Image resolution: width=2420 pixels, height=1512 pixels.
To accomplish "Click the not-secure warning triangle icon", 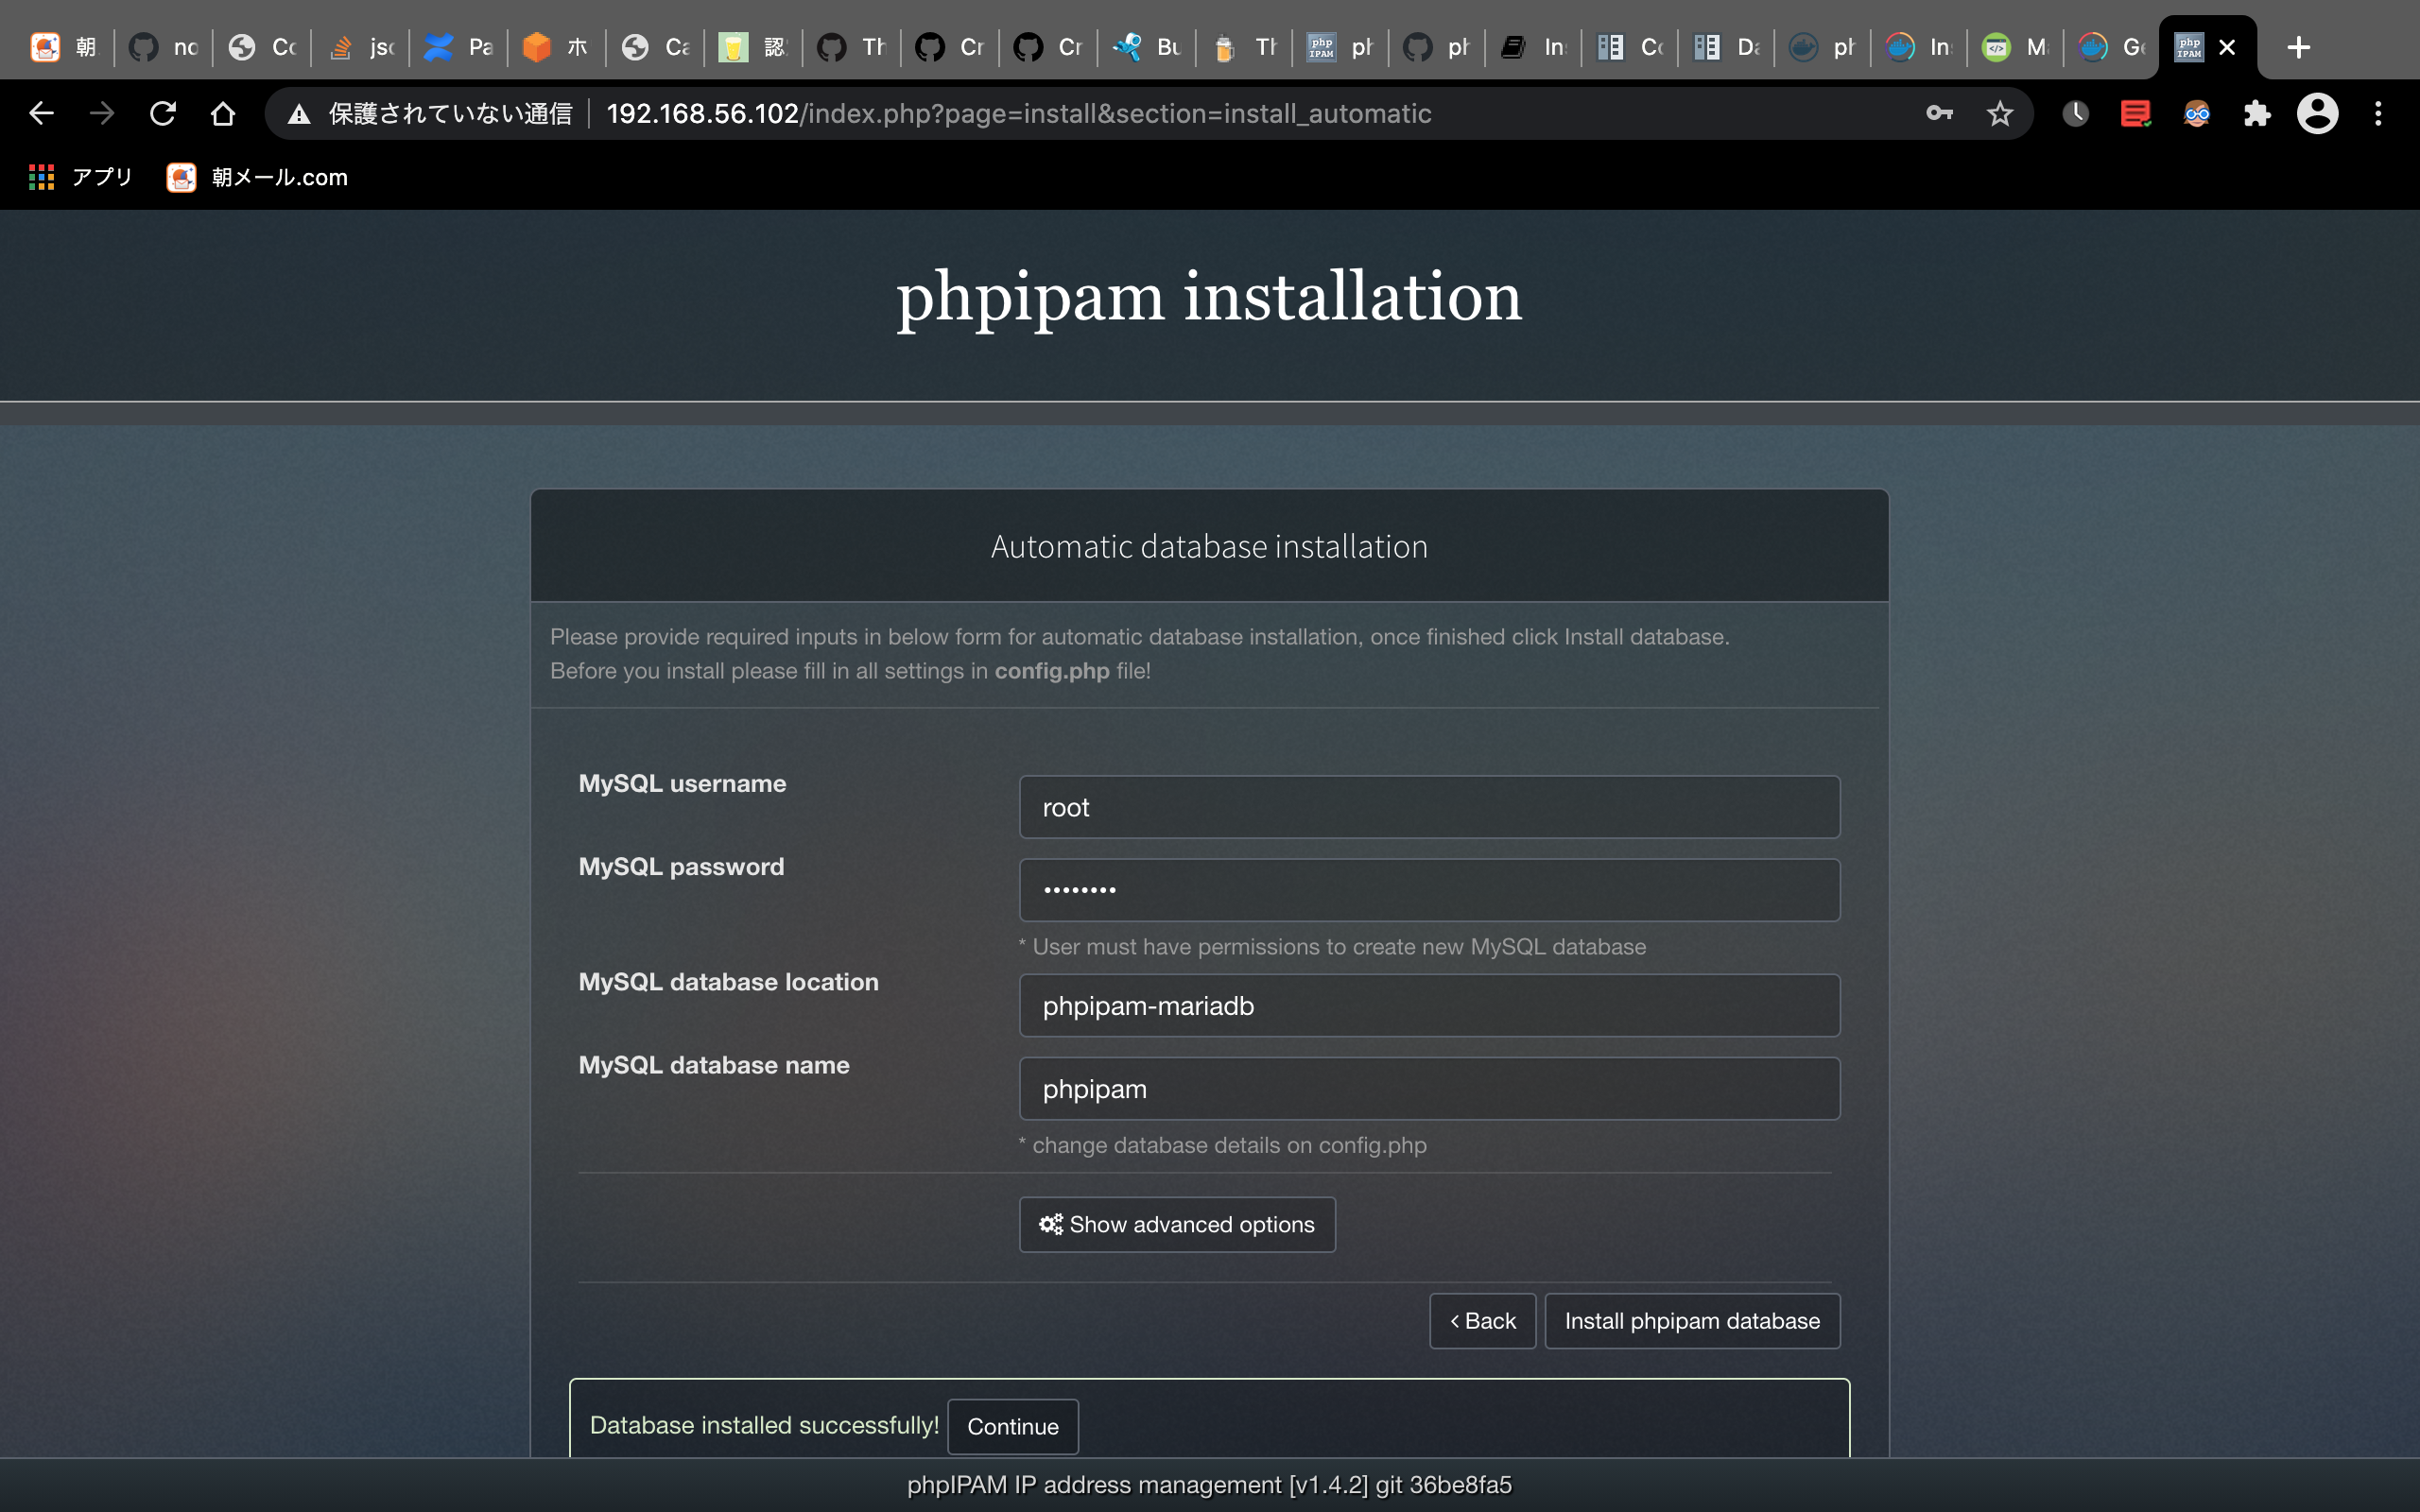I will (x=299, y=115).
